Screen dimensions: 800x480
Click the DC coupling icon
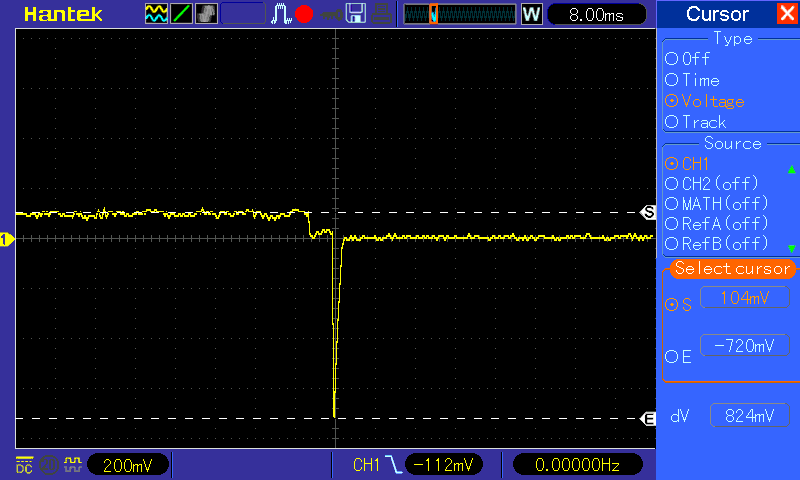pyautogui.click(x=24, y=465)
